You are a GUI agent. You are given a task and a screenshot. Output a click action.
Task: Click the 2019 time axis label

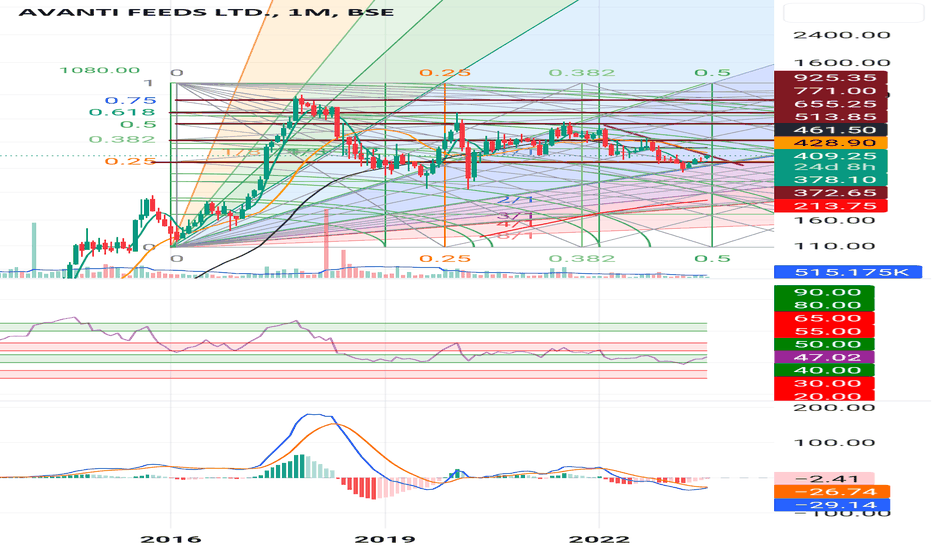(385, 539)
